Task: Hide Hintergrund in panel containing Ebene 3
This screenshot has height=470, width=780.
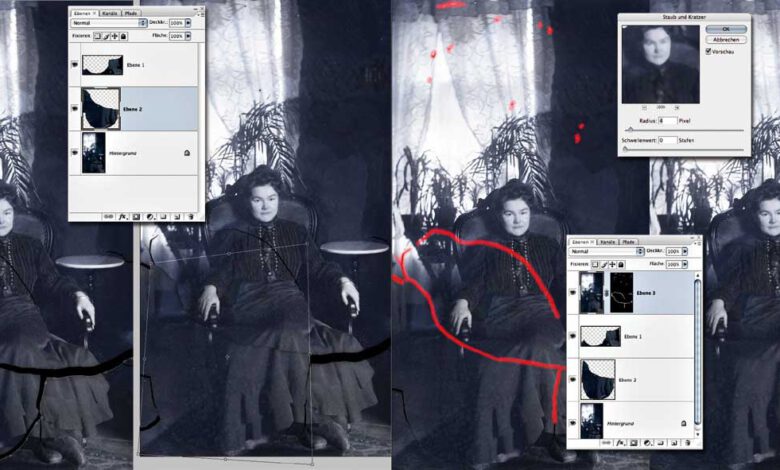Action: click(573, 423)
